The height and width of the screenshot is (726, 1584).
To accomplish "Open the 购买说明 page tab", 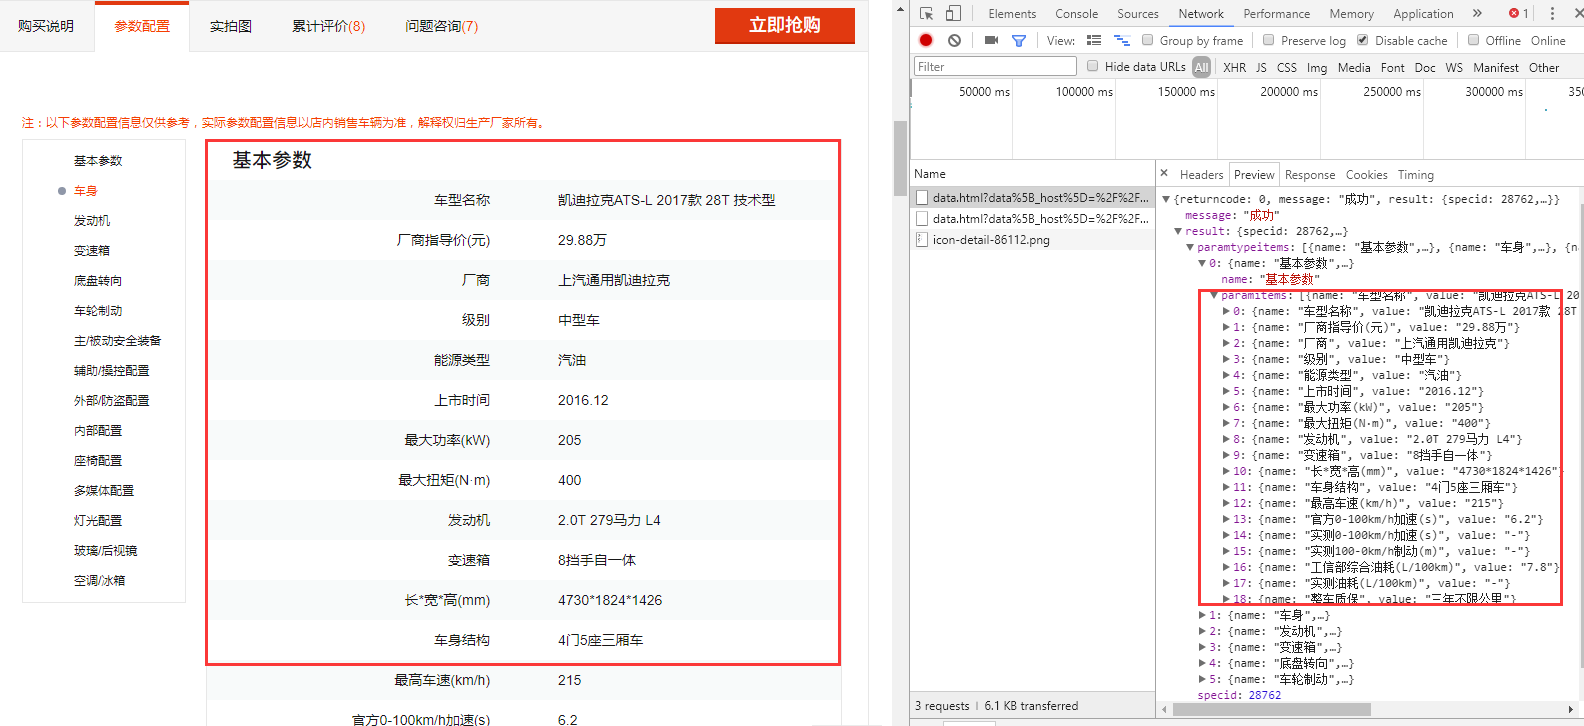I will [46, 26].
